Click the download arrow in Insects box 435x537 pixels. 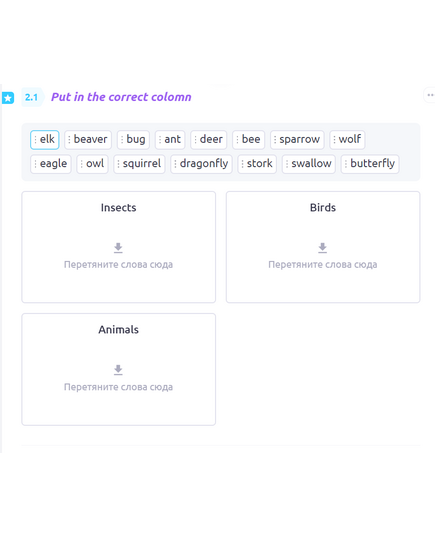point(118,248)
